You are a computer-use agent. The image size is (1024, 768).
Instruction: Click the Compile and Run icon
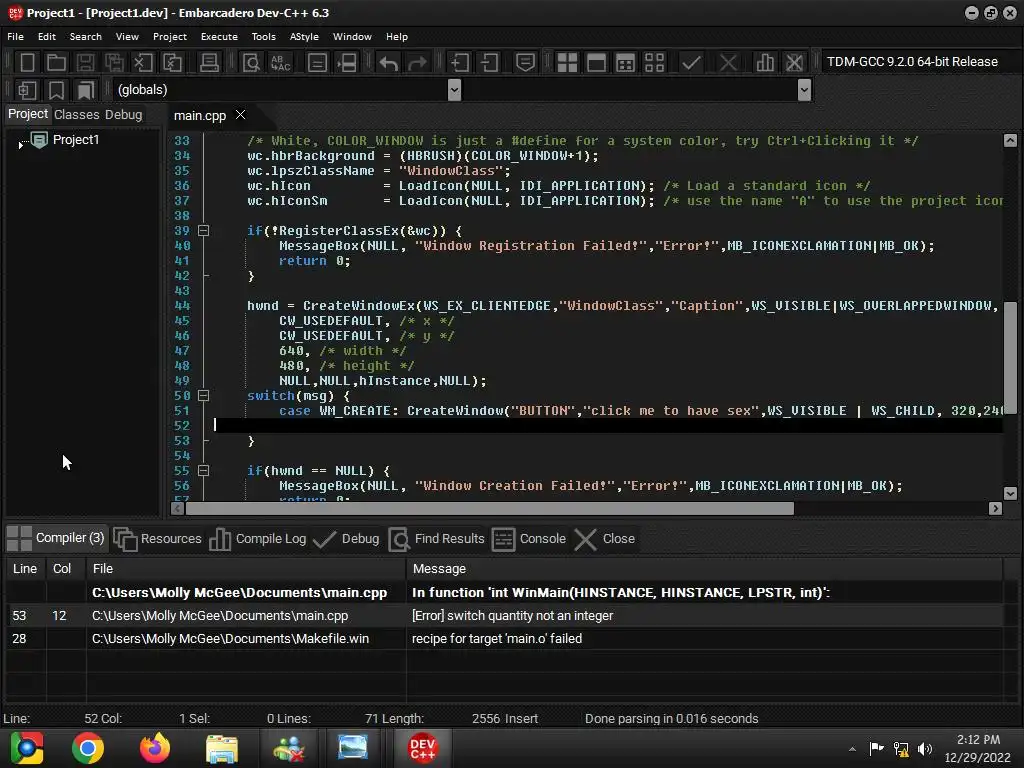point(625,63)
